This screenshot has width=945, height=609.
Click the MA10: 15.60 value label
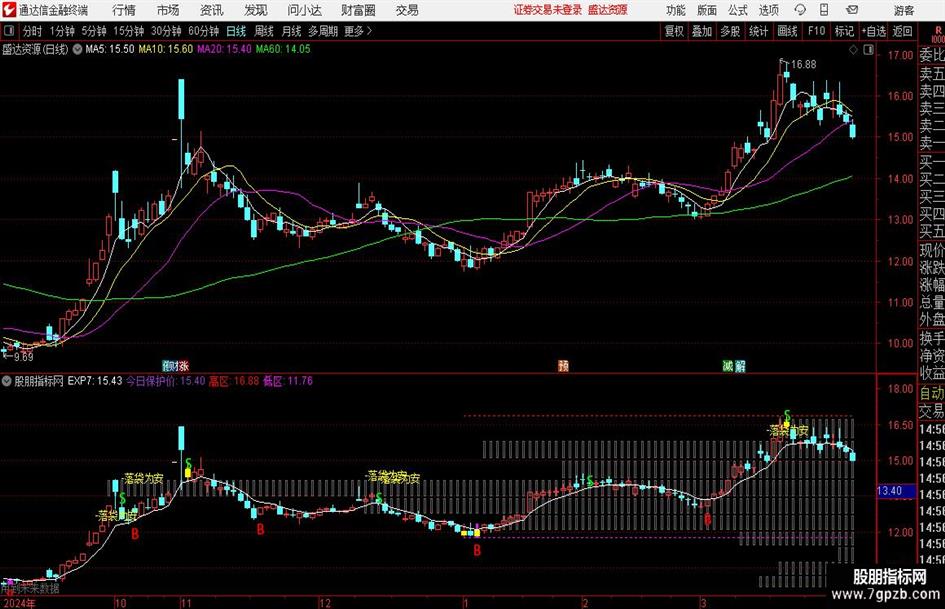click(166, 49)
